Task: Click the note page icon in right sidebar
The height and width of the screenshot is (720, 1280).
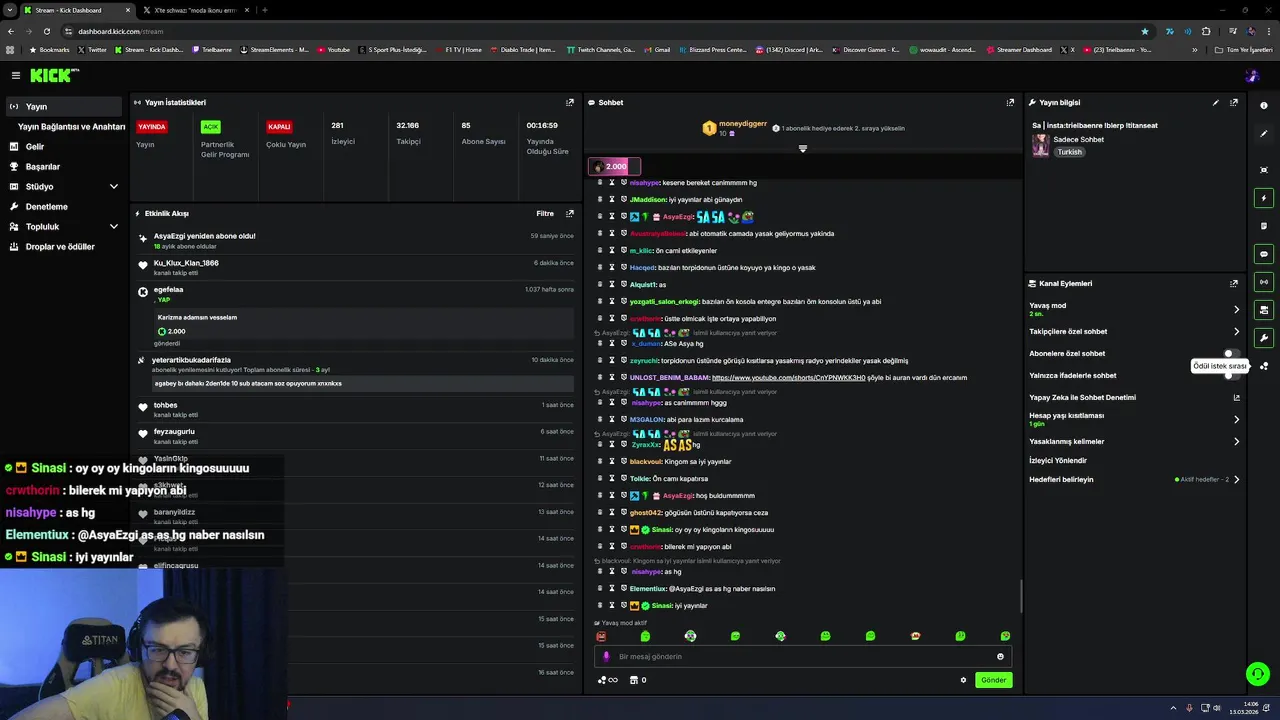Action: [1264, 226]
